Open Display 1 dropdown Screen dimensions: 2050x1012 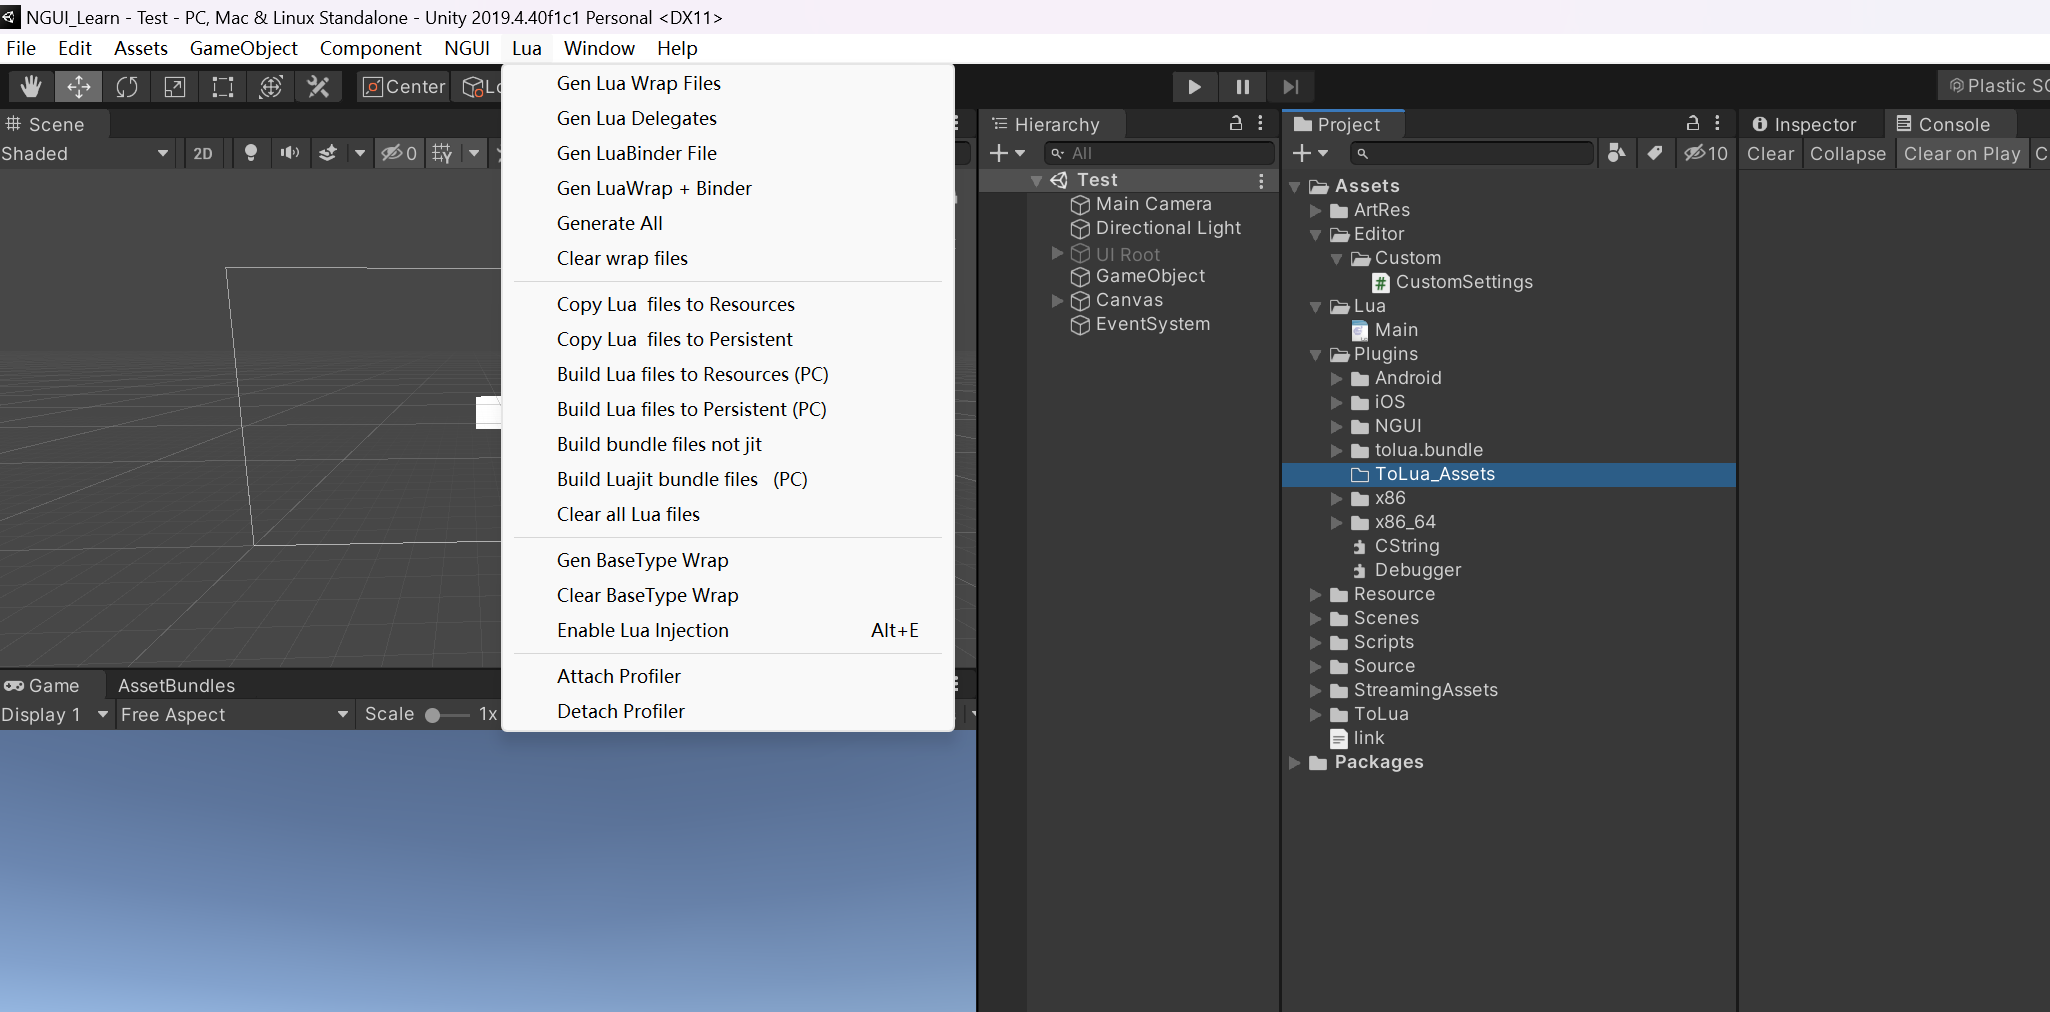pyautogui.click(x=55, y=715)
